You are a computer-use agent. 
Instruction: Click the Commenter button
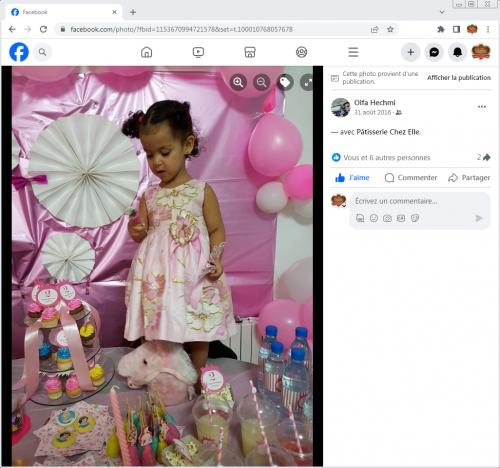[x=411, y=178]
